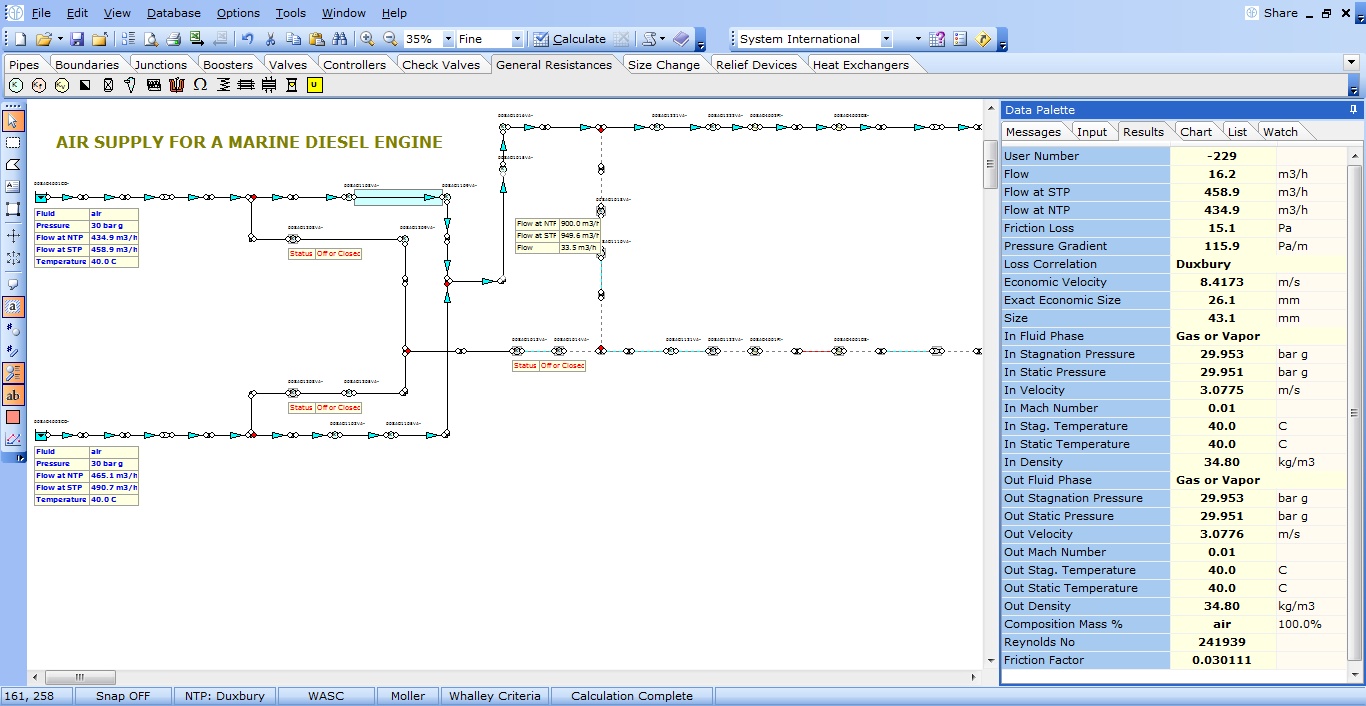Click the Print icon in toolbar
The height and width of the screenshot is (706, 1366).
coord(173,39)
